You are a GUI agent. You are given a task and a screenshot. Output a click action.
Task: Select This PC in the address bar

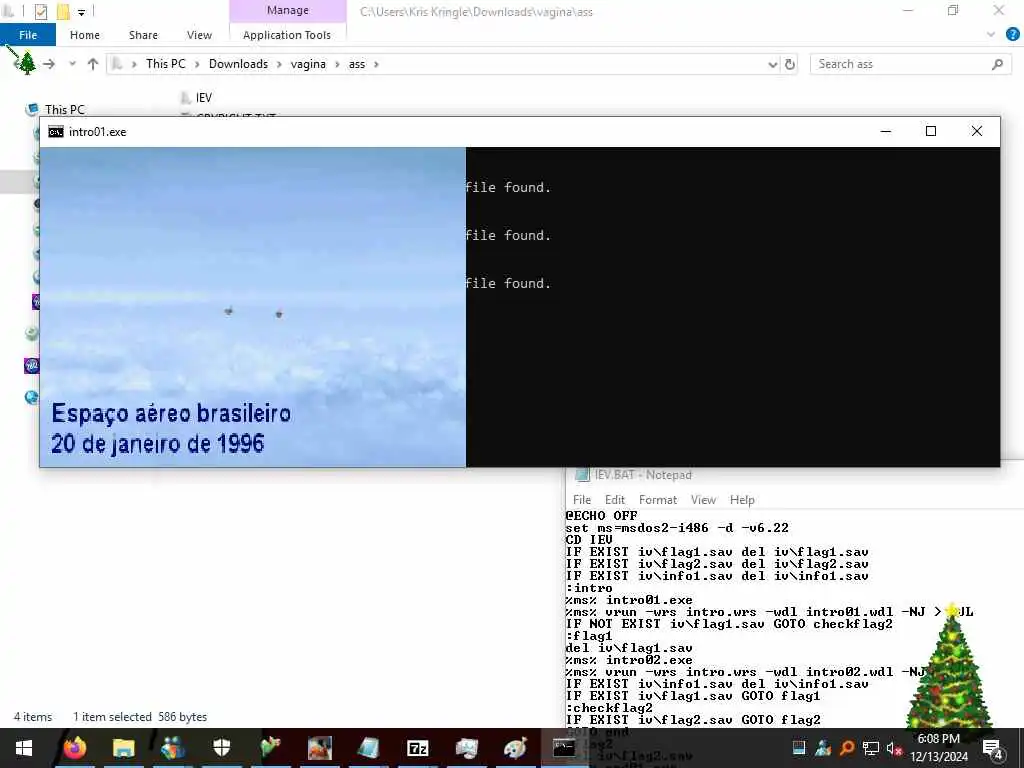pyautogui.click(x=165, y=64)
